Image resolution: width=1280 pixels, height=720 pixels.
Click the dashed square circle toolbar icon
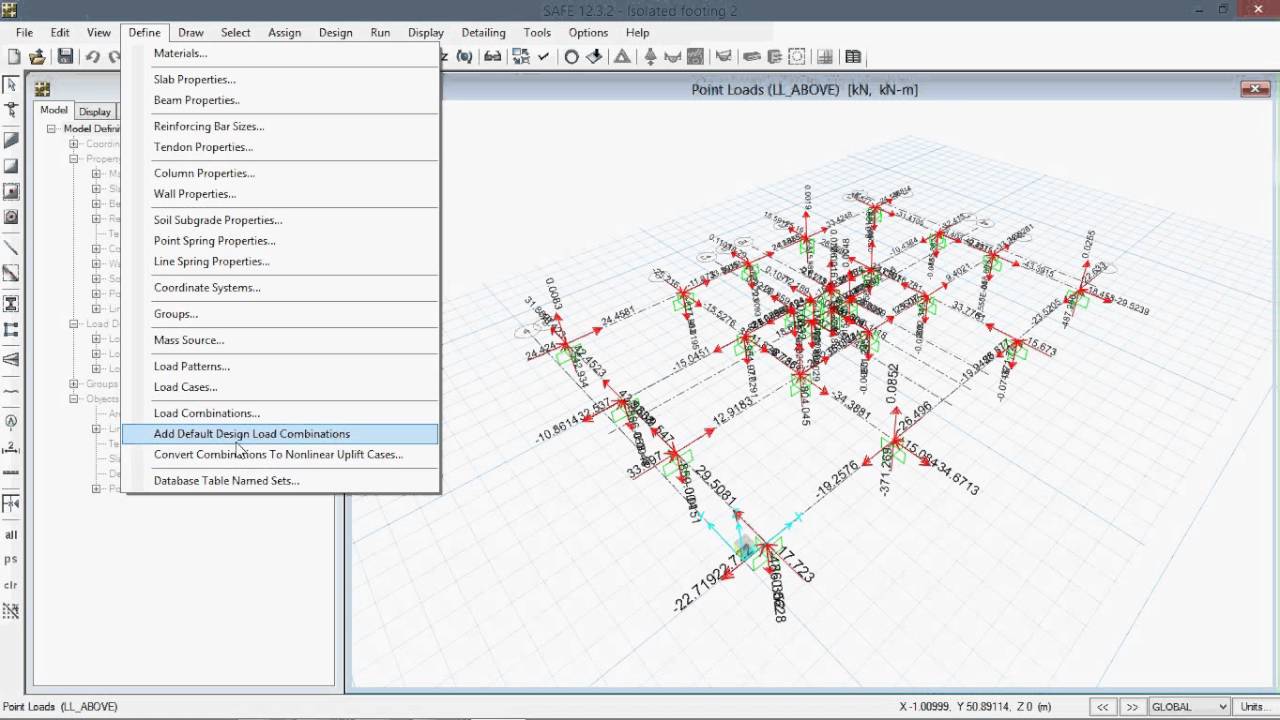[797, 57]
